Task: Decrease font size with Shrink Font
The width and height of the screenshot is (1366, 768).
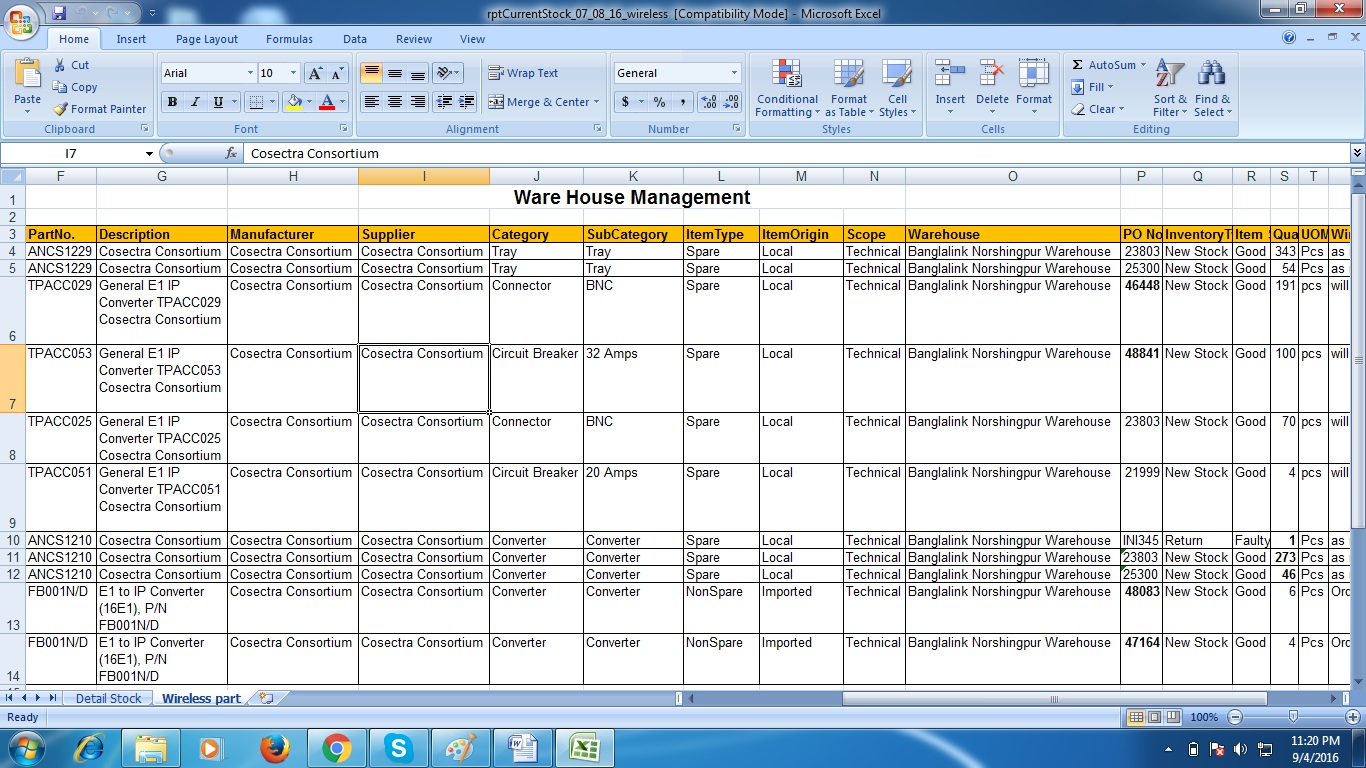Action: pos(337,73)
